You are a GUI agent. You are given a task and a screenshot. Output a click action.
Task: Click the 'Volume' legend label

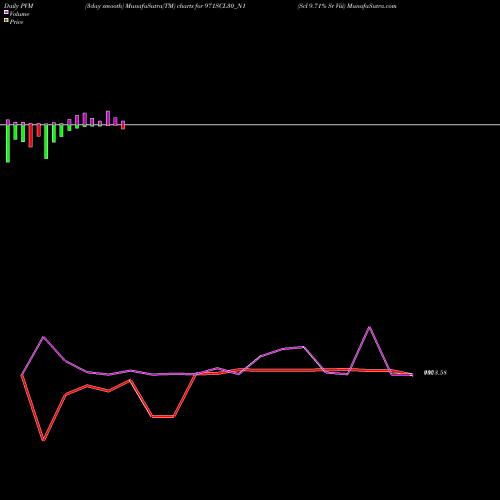click(x=19, y=14)
